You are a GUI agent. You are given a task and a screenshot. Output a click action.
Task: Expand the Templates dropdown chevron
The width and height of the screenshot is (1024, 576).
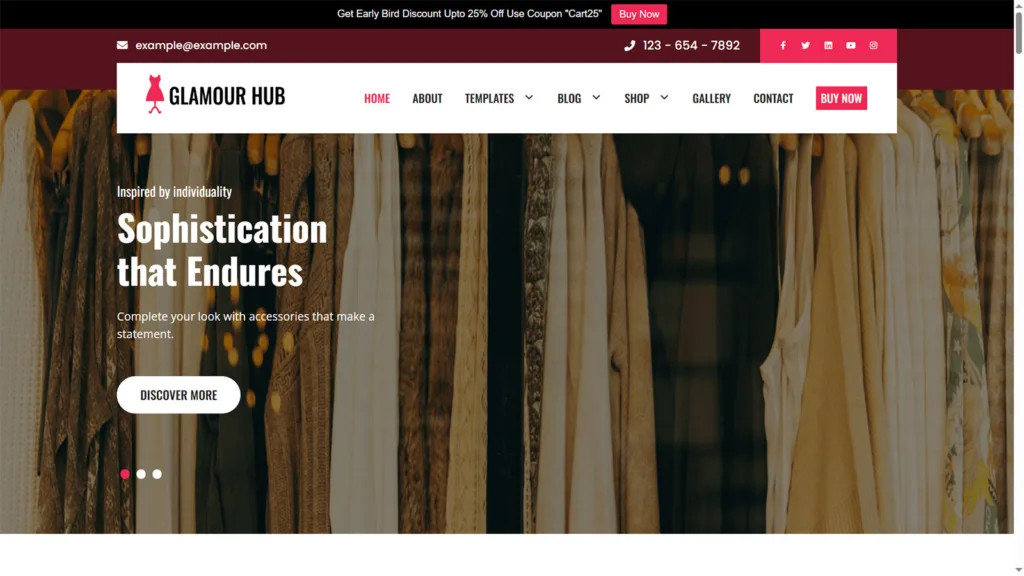[x=529, y=97]
